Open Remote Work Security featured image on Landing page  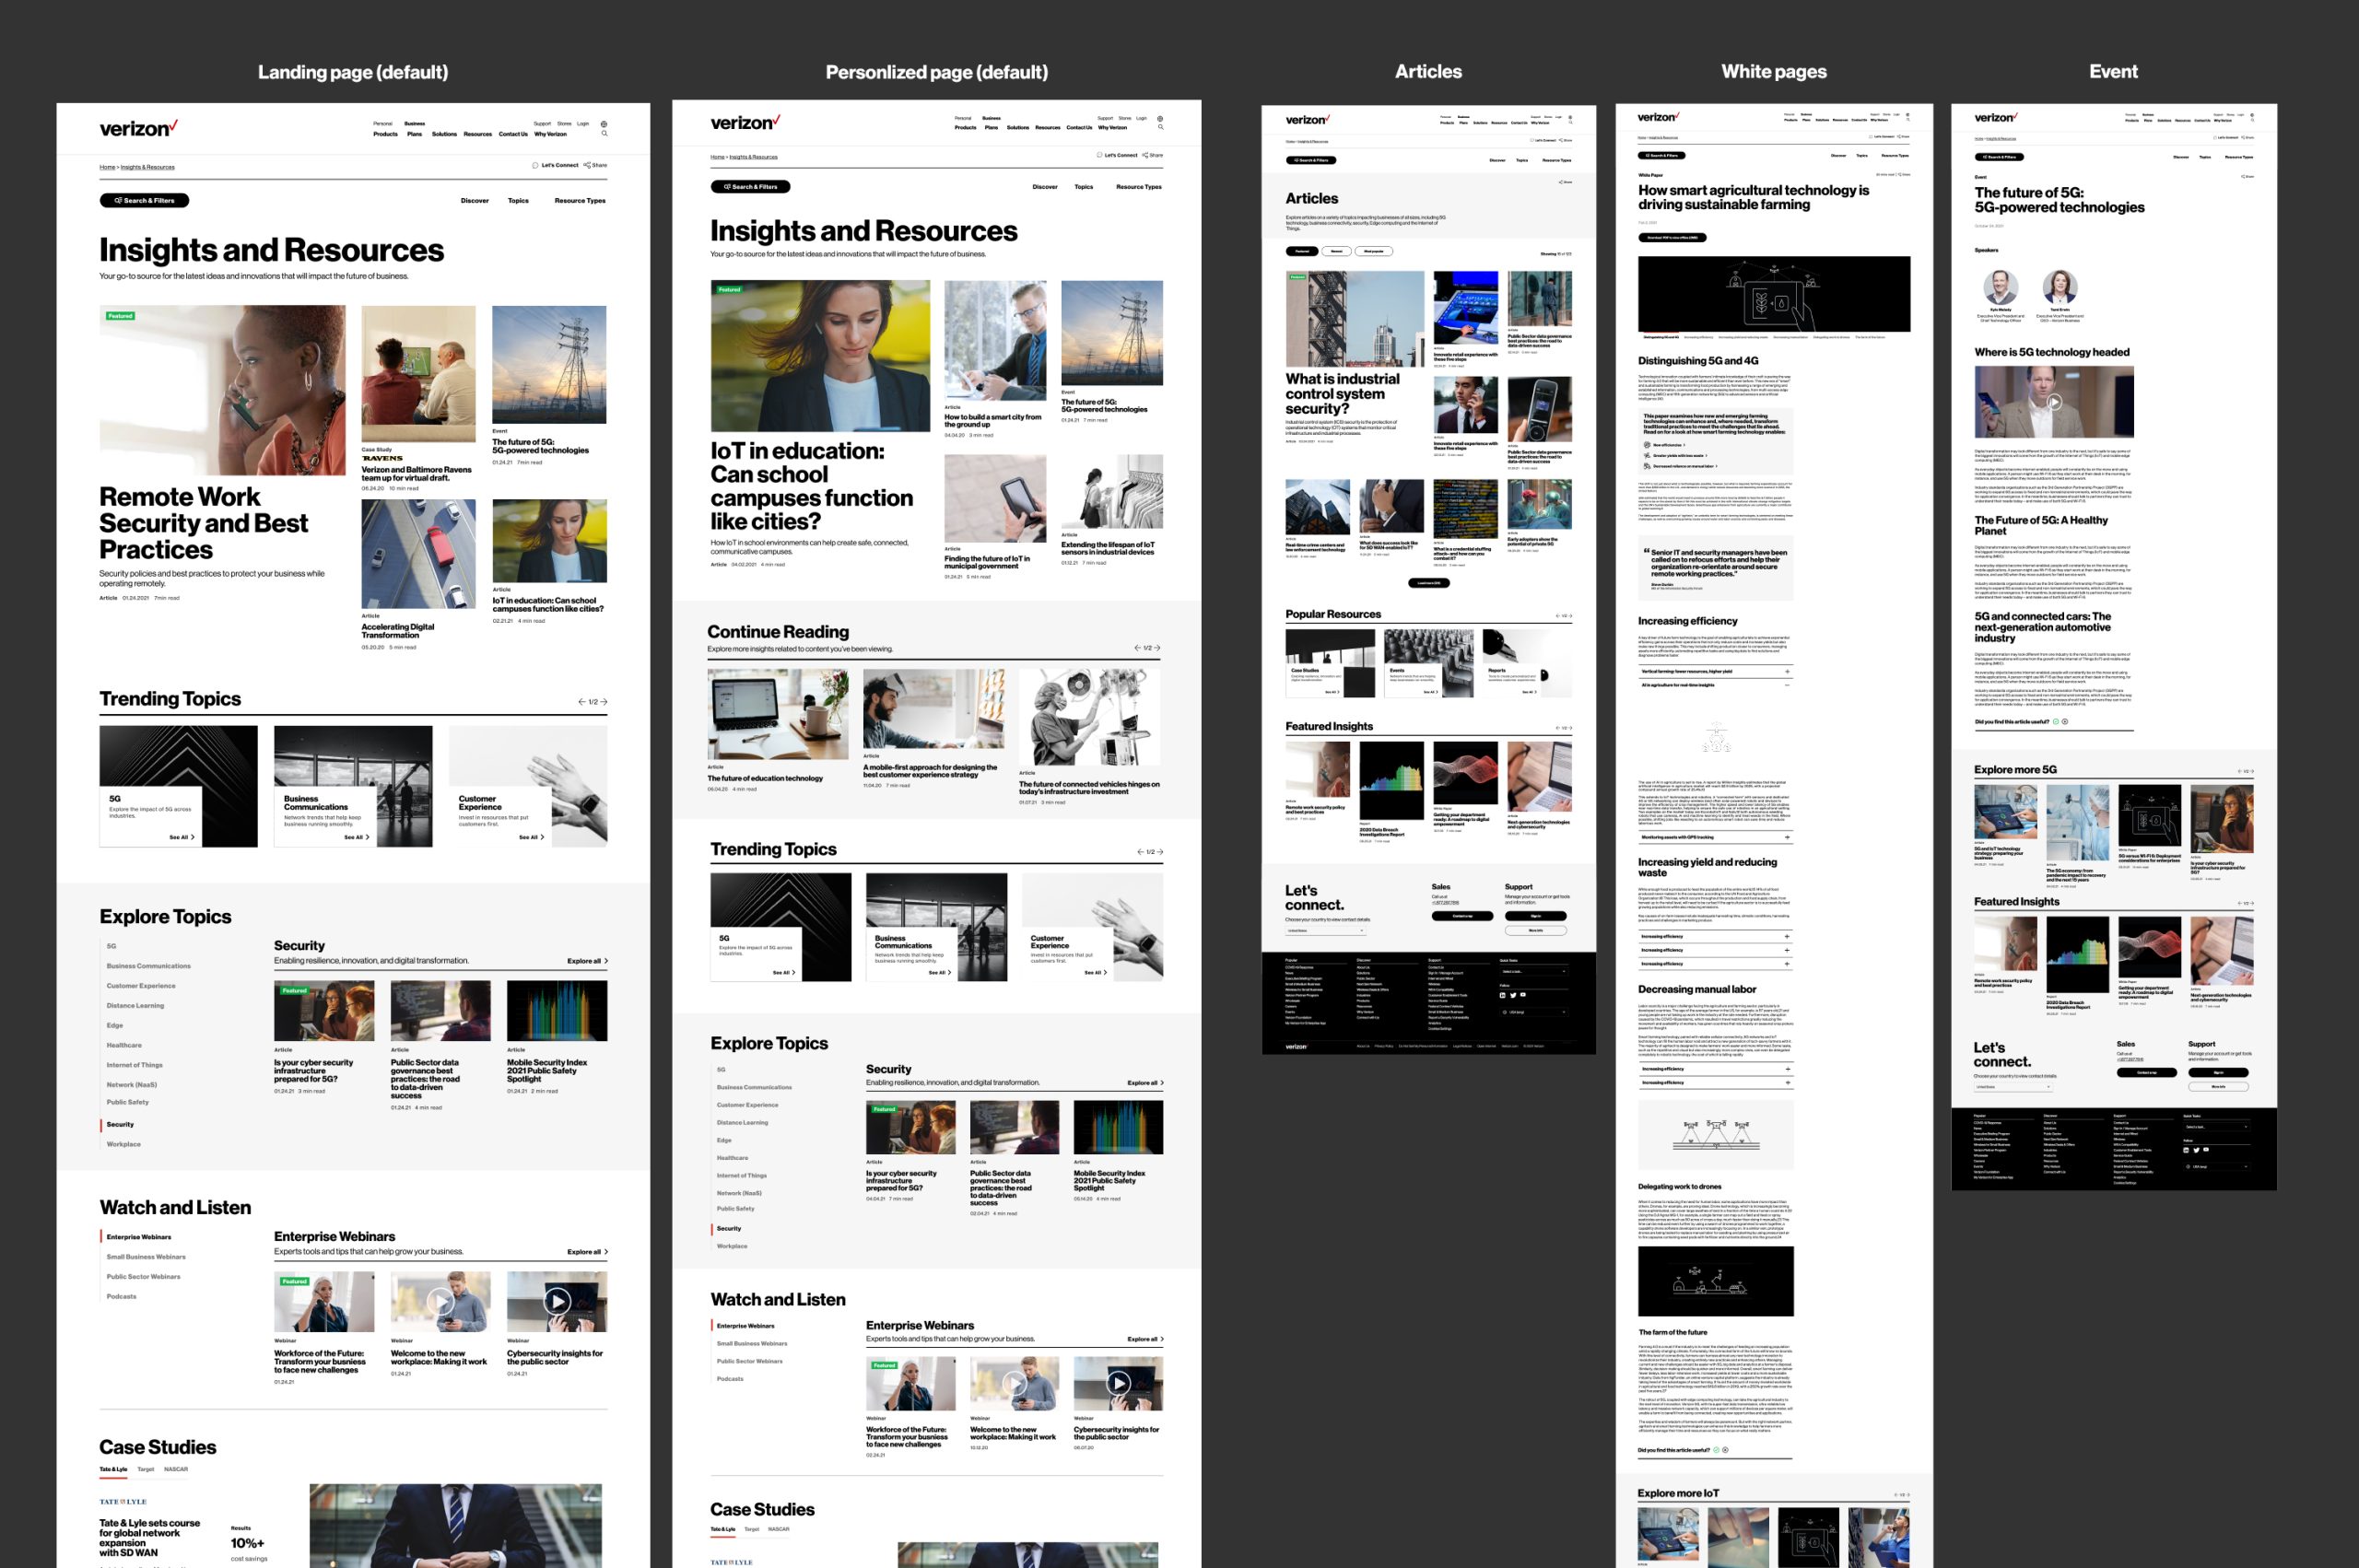[x=222, y=390]
